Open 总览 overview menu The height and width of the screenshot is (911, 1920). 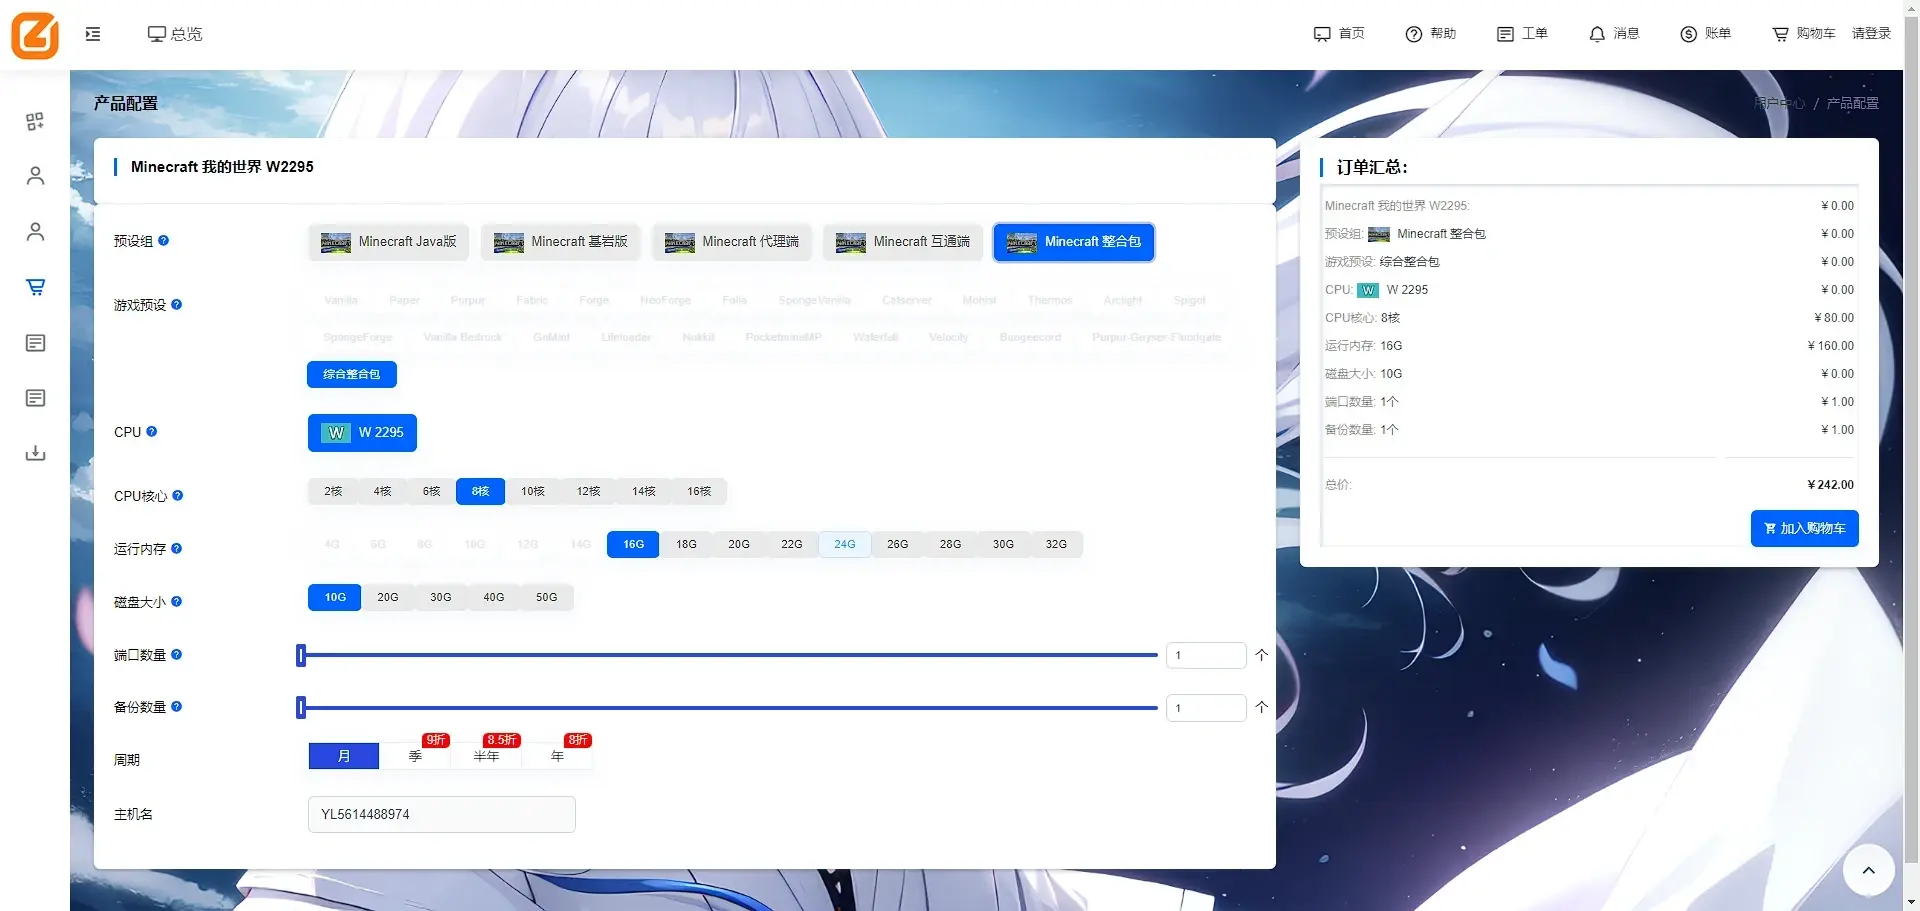(175, 34)
